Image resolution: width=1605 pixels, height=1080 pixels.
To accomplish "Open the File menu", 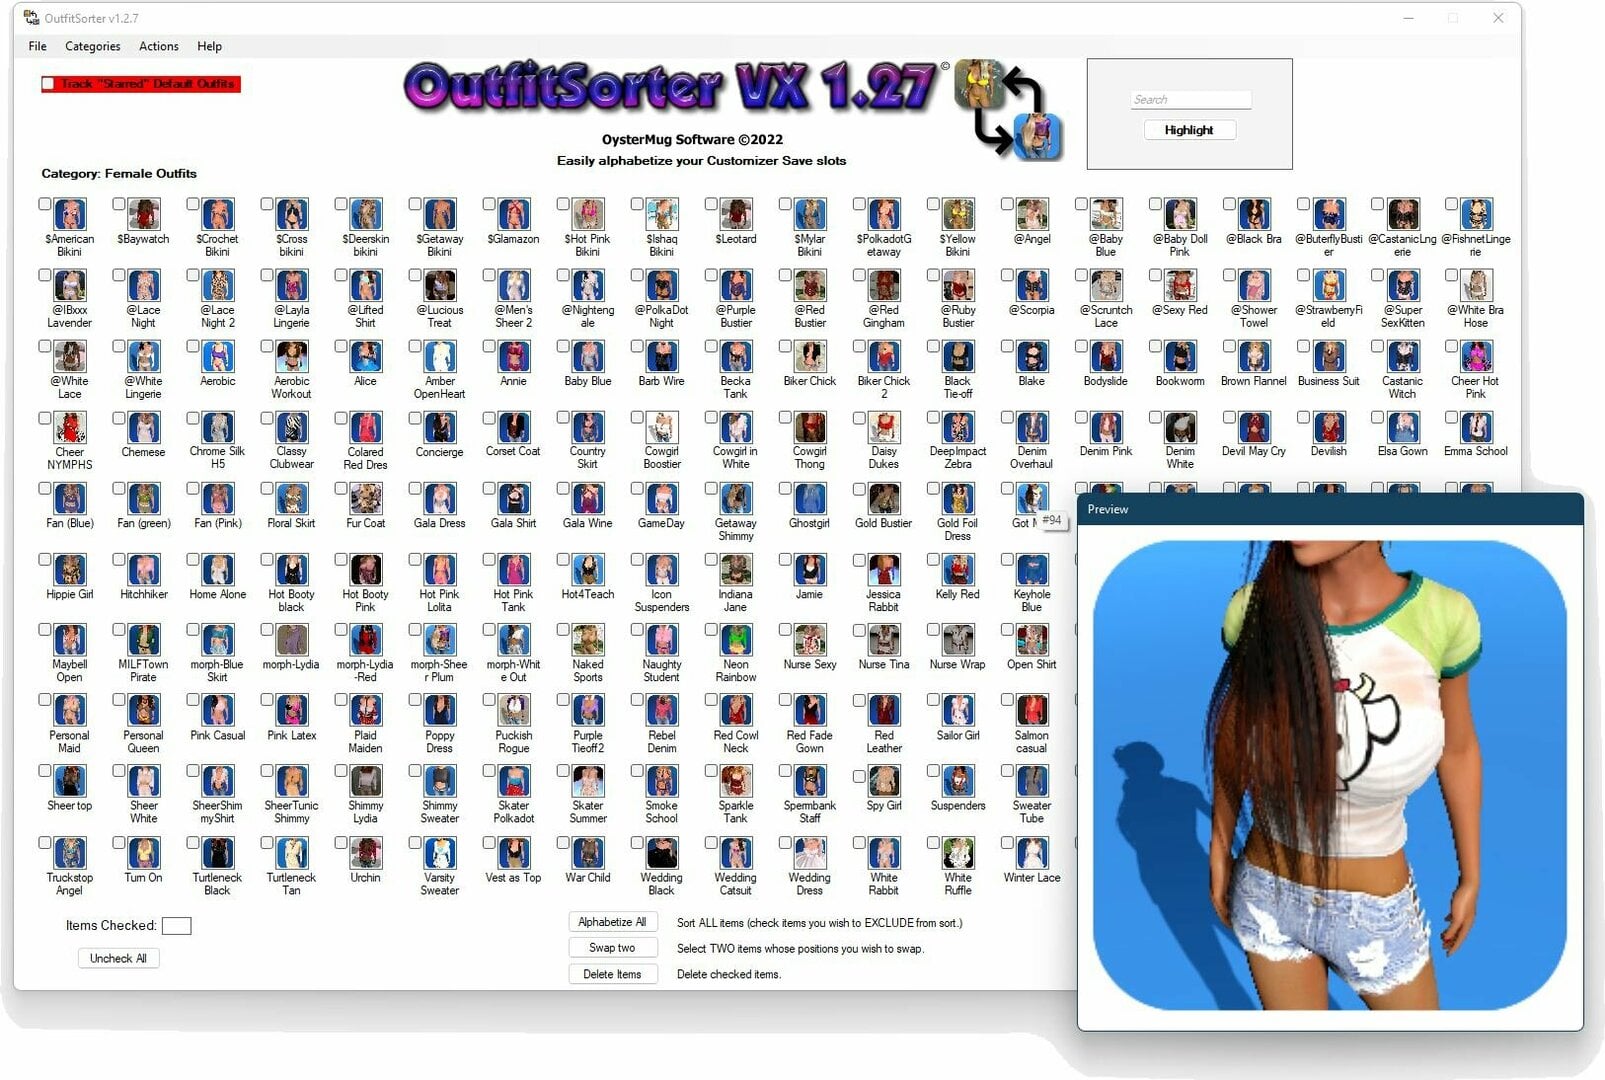I will point(38,46).
